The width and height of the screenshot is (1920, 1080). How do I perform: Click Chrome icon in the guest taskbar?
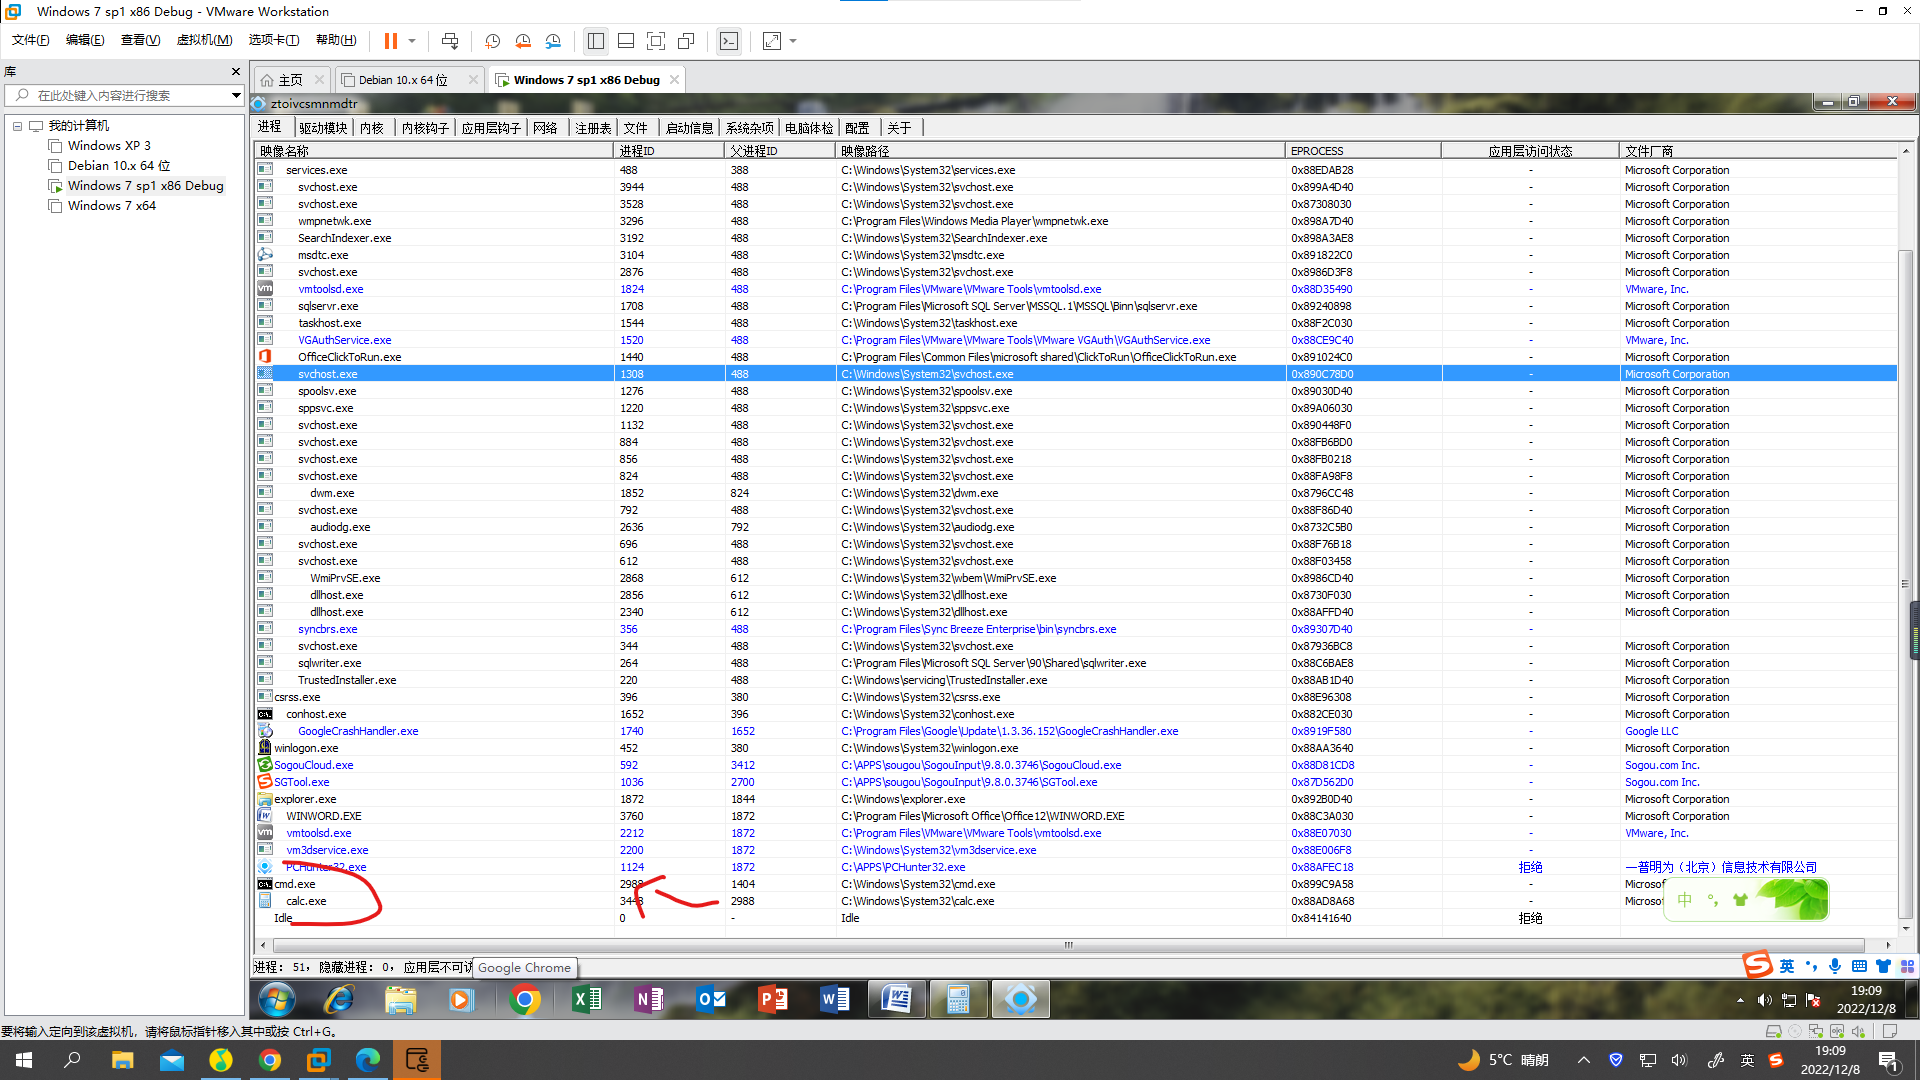pos(524,999)
